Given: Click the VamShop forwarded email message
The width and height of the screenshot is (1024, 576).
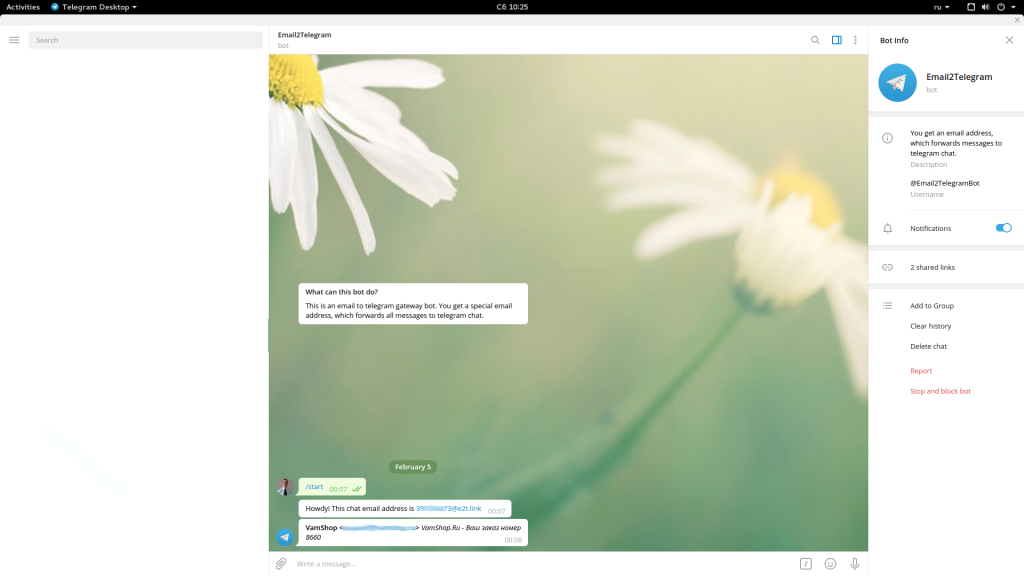Looking at the screenshot, I should [413, 532].
